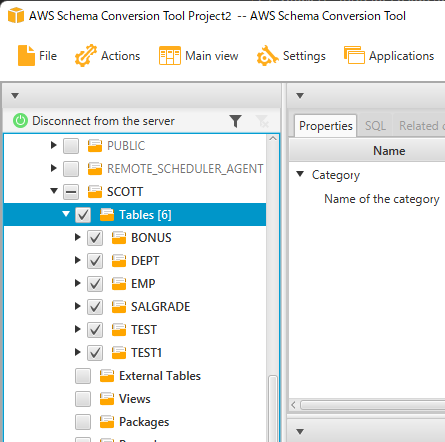Click the REMOTE_SCHEDULER_AGENT folder icon
Viewport: 445px width, 442px height.
click(x=95, y=169)
